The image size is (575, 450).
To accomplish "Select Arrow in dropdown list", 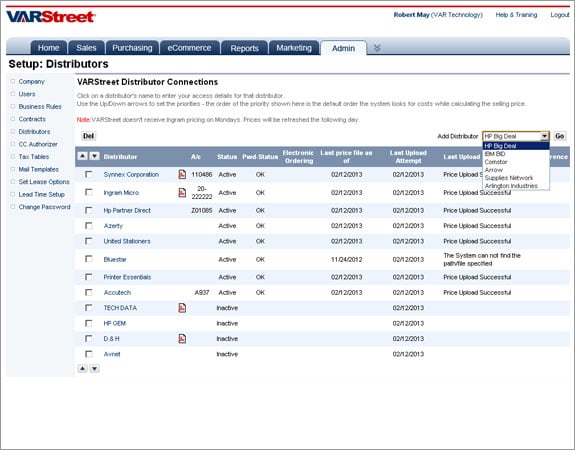I will [x=516, y=170].
